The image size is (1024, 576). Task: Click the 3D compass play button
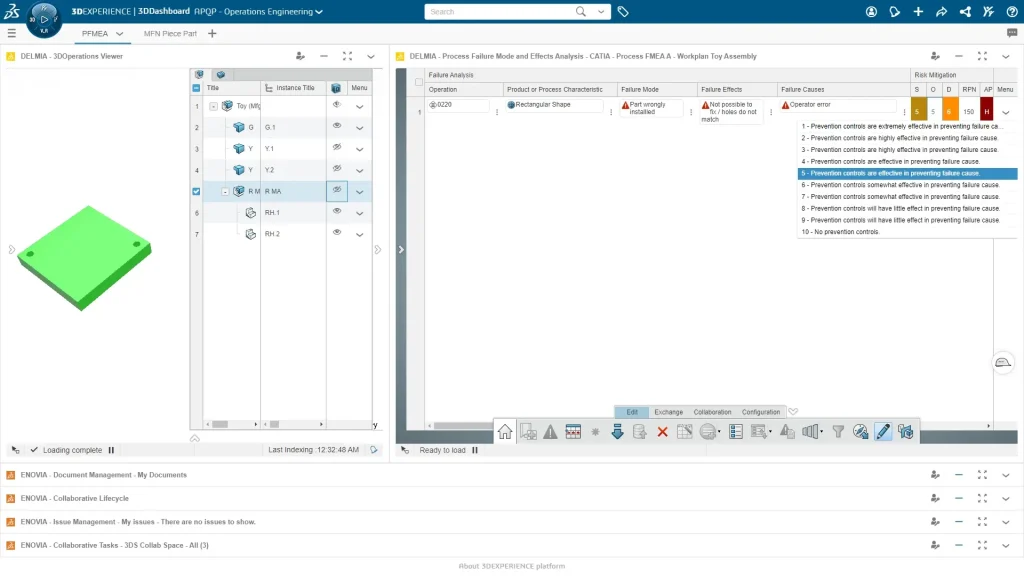[x=43, y=19]
